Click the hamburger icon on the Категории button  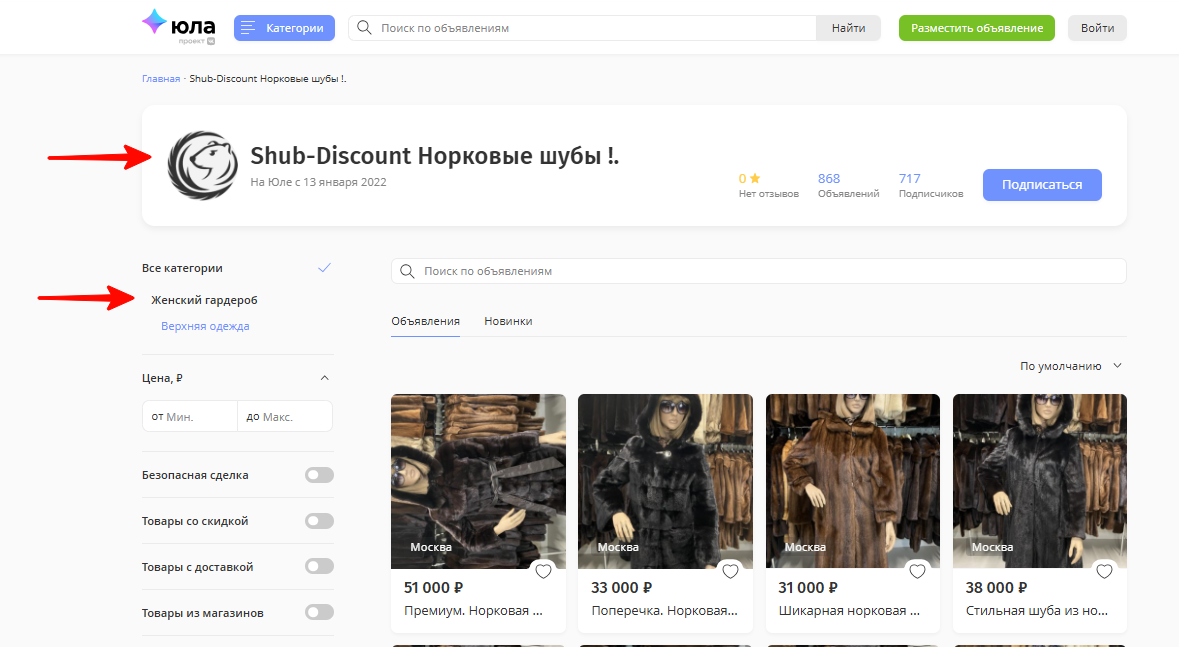click(248, 27)
